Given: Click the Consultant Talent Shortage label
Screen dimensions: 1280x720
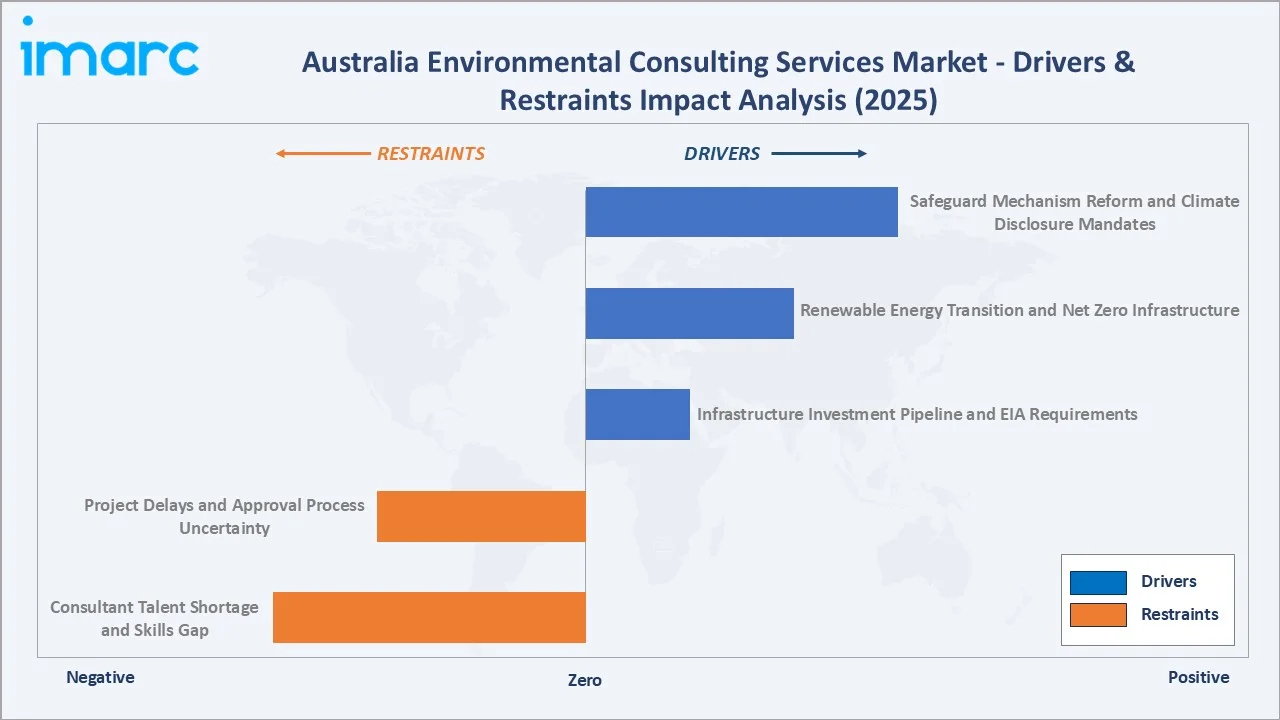Looking at the screenshot, I should point(154,618).
